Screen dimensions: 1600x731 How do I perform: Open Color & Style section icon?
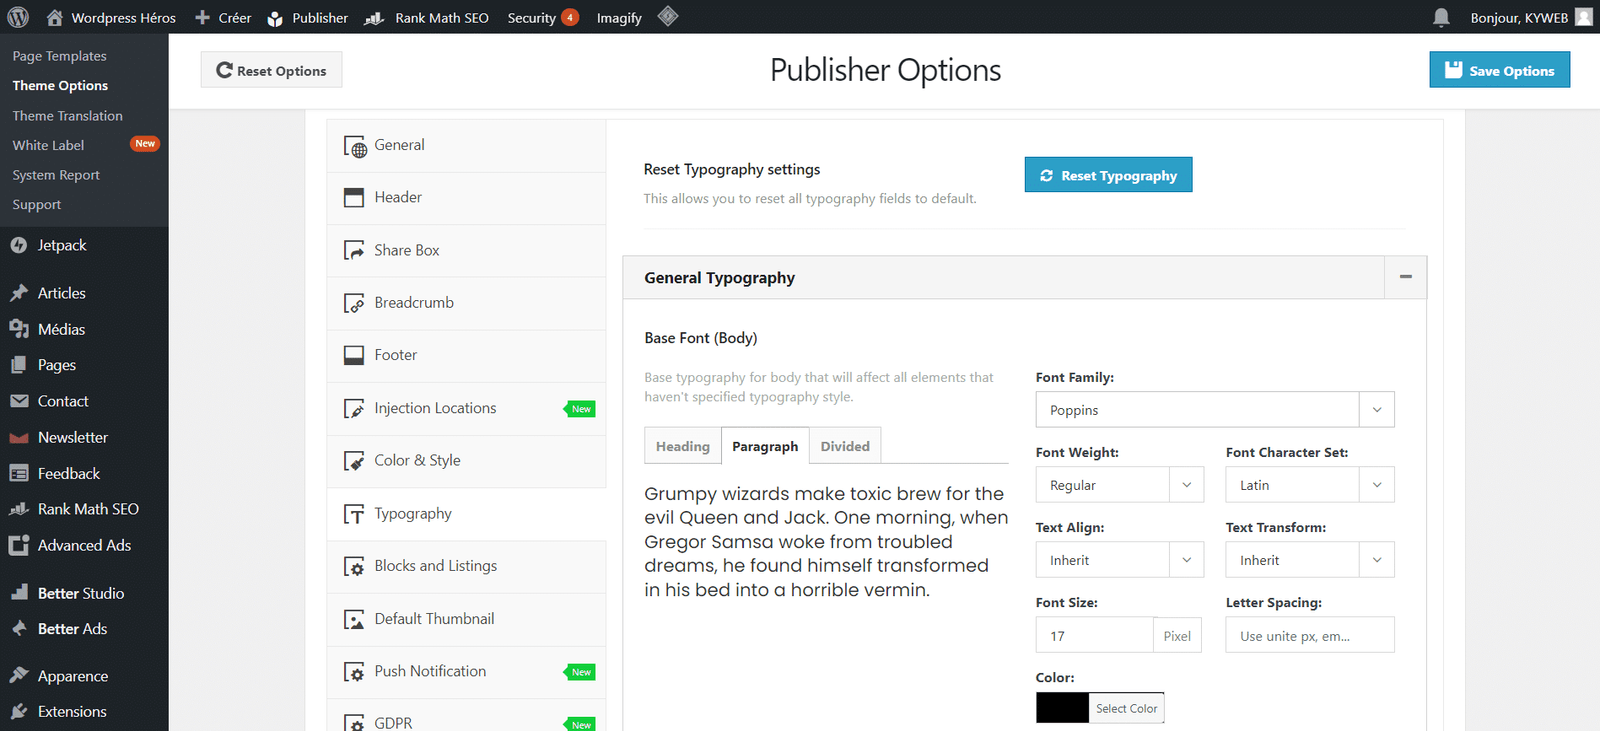(354, 461)
